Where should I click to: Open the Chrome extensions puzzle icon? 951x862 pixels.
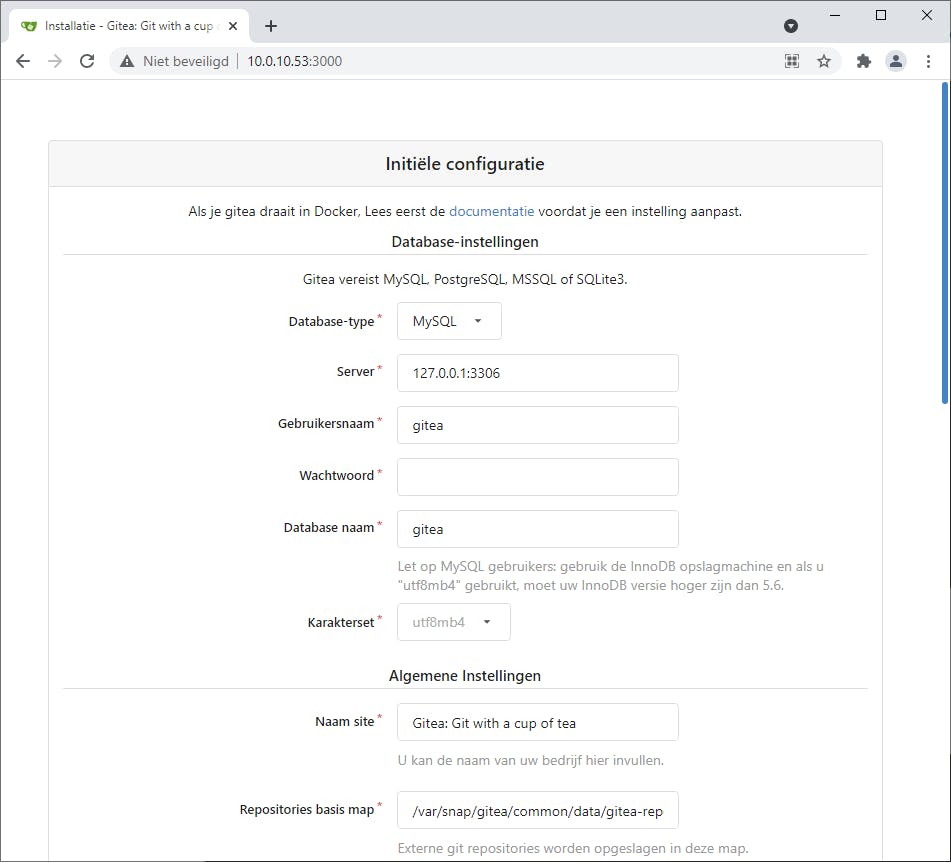coord(863,61)
